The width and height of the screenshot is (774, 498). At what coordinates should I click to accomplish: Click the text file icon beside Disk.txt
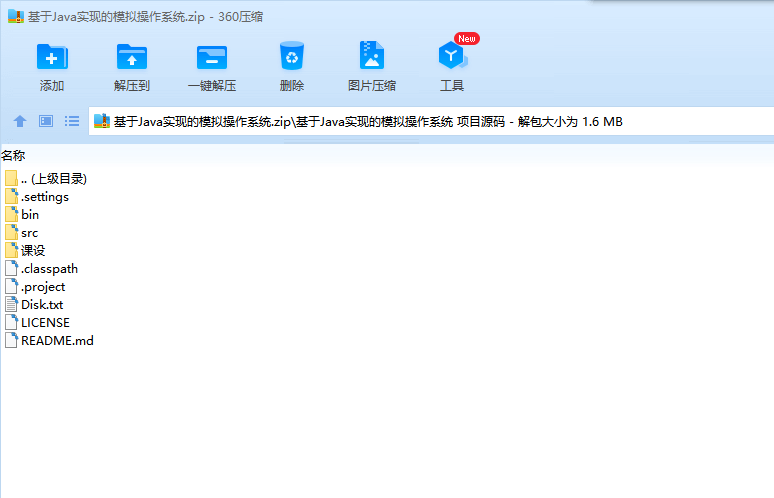point(11,304)
